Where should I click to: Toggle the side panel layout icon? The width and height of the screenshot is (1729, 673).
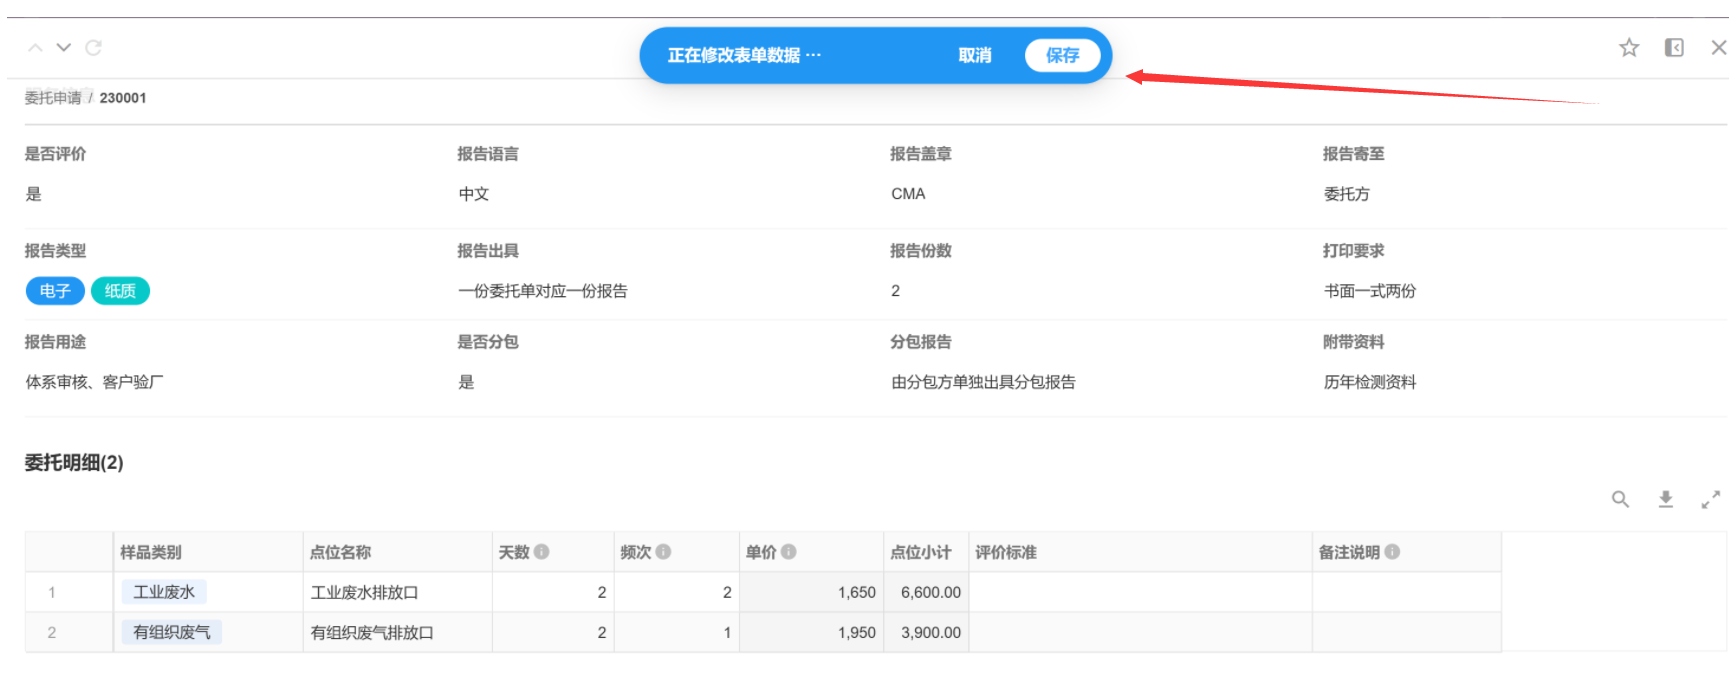tap(1674, 48)
